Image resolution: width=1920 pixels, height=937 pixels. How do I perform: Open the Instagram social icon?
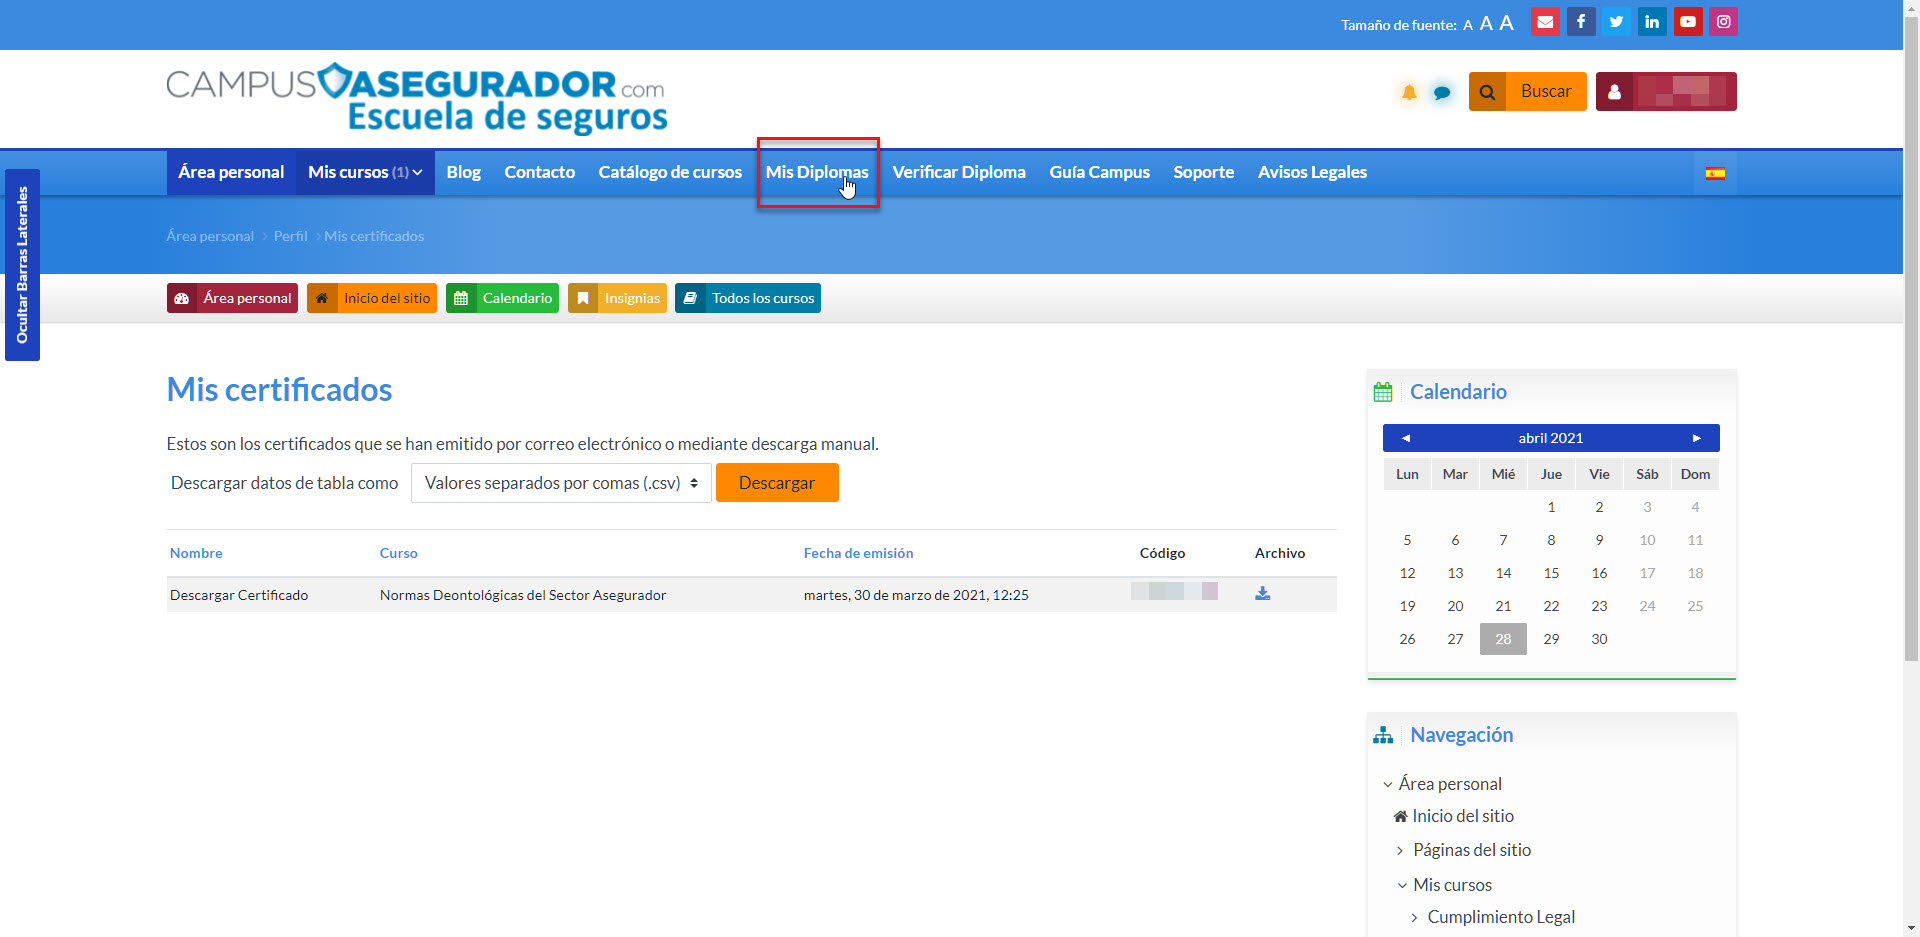click(1724, 22)
